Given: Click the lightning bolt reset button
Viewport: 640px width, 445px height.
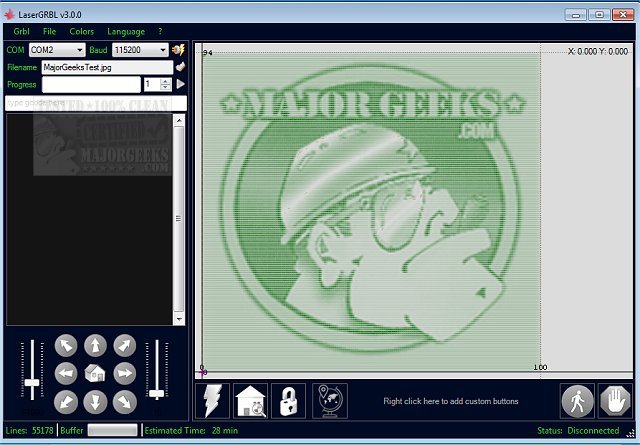Looking at the screenshot, I should [x=213, y=401].
